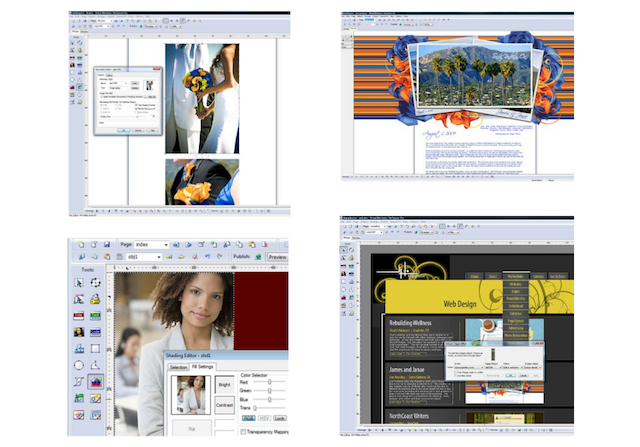Image resolution: width=640 pixels, height=447 pixels.
Task: Click the red X delete object icon after obj1
Action: (x=195, y=257)
